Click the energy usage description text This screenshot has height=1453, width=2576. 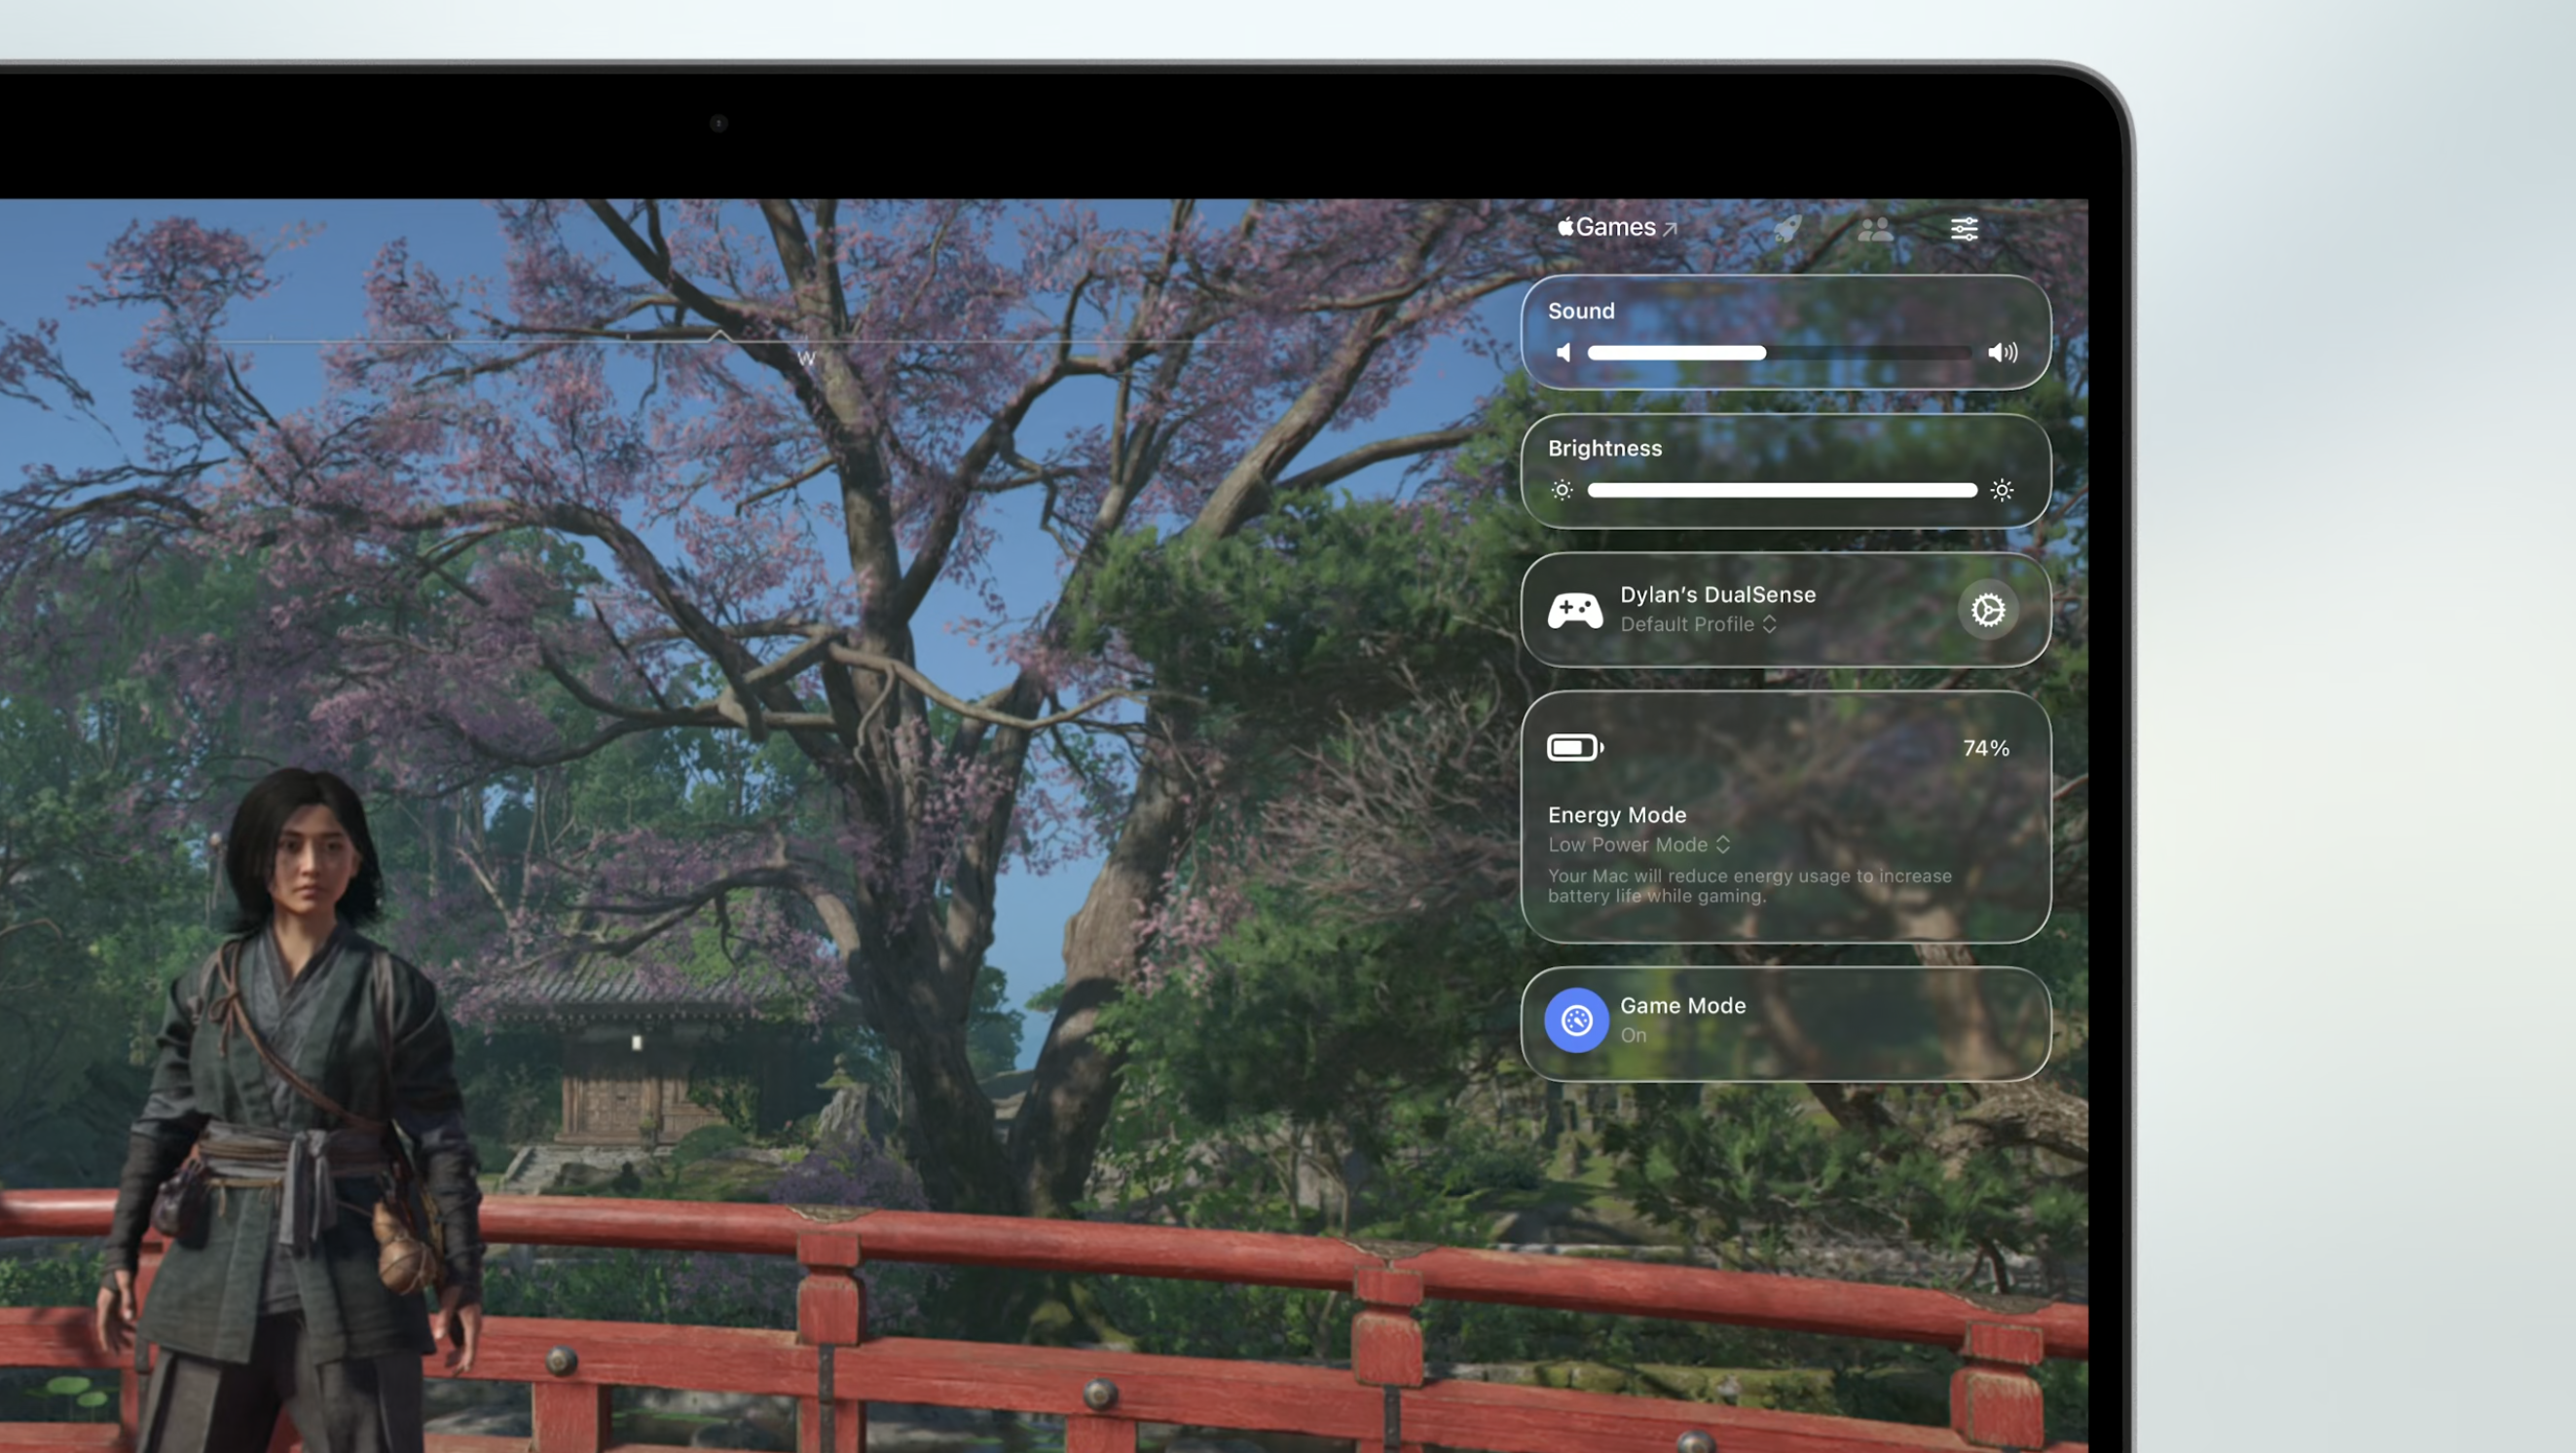point(1750,886)
